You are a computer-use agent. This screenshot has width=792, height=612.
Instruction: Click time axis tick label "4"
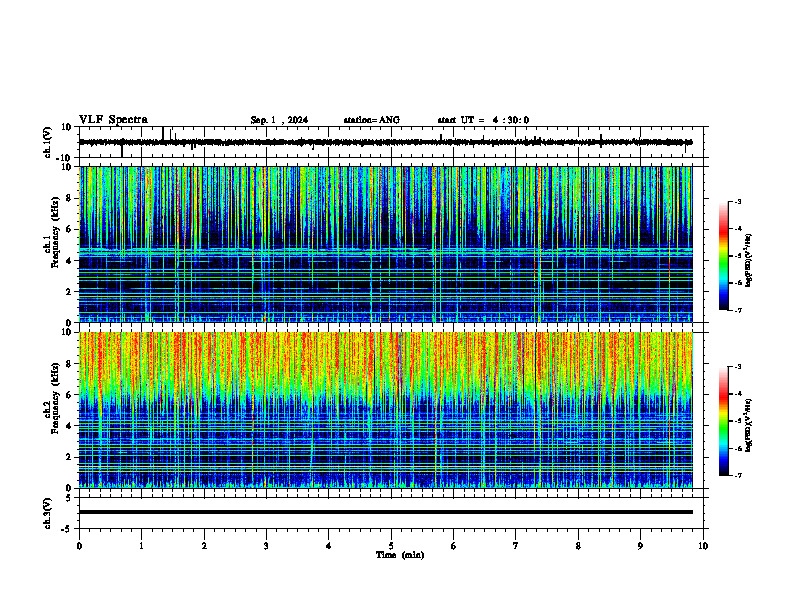click(x=329, y=546)
